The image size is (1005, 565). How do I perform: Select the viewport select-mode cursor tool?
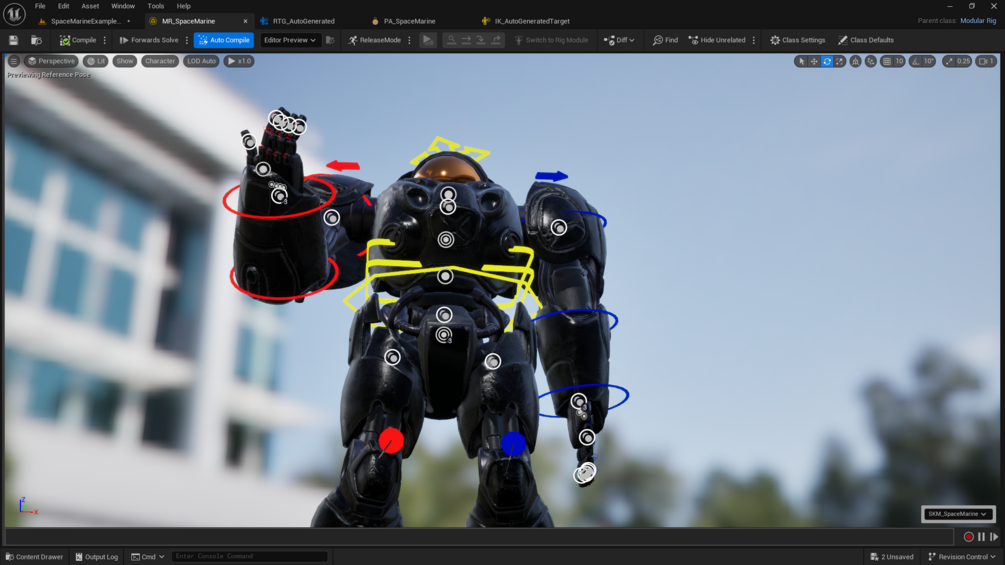[x=801, y=61]
